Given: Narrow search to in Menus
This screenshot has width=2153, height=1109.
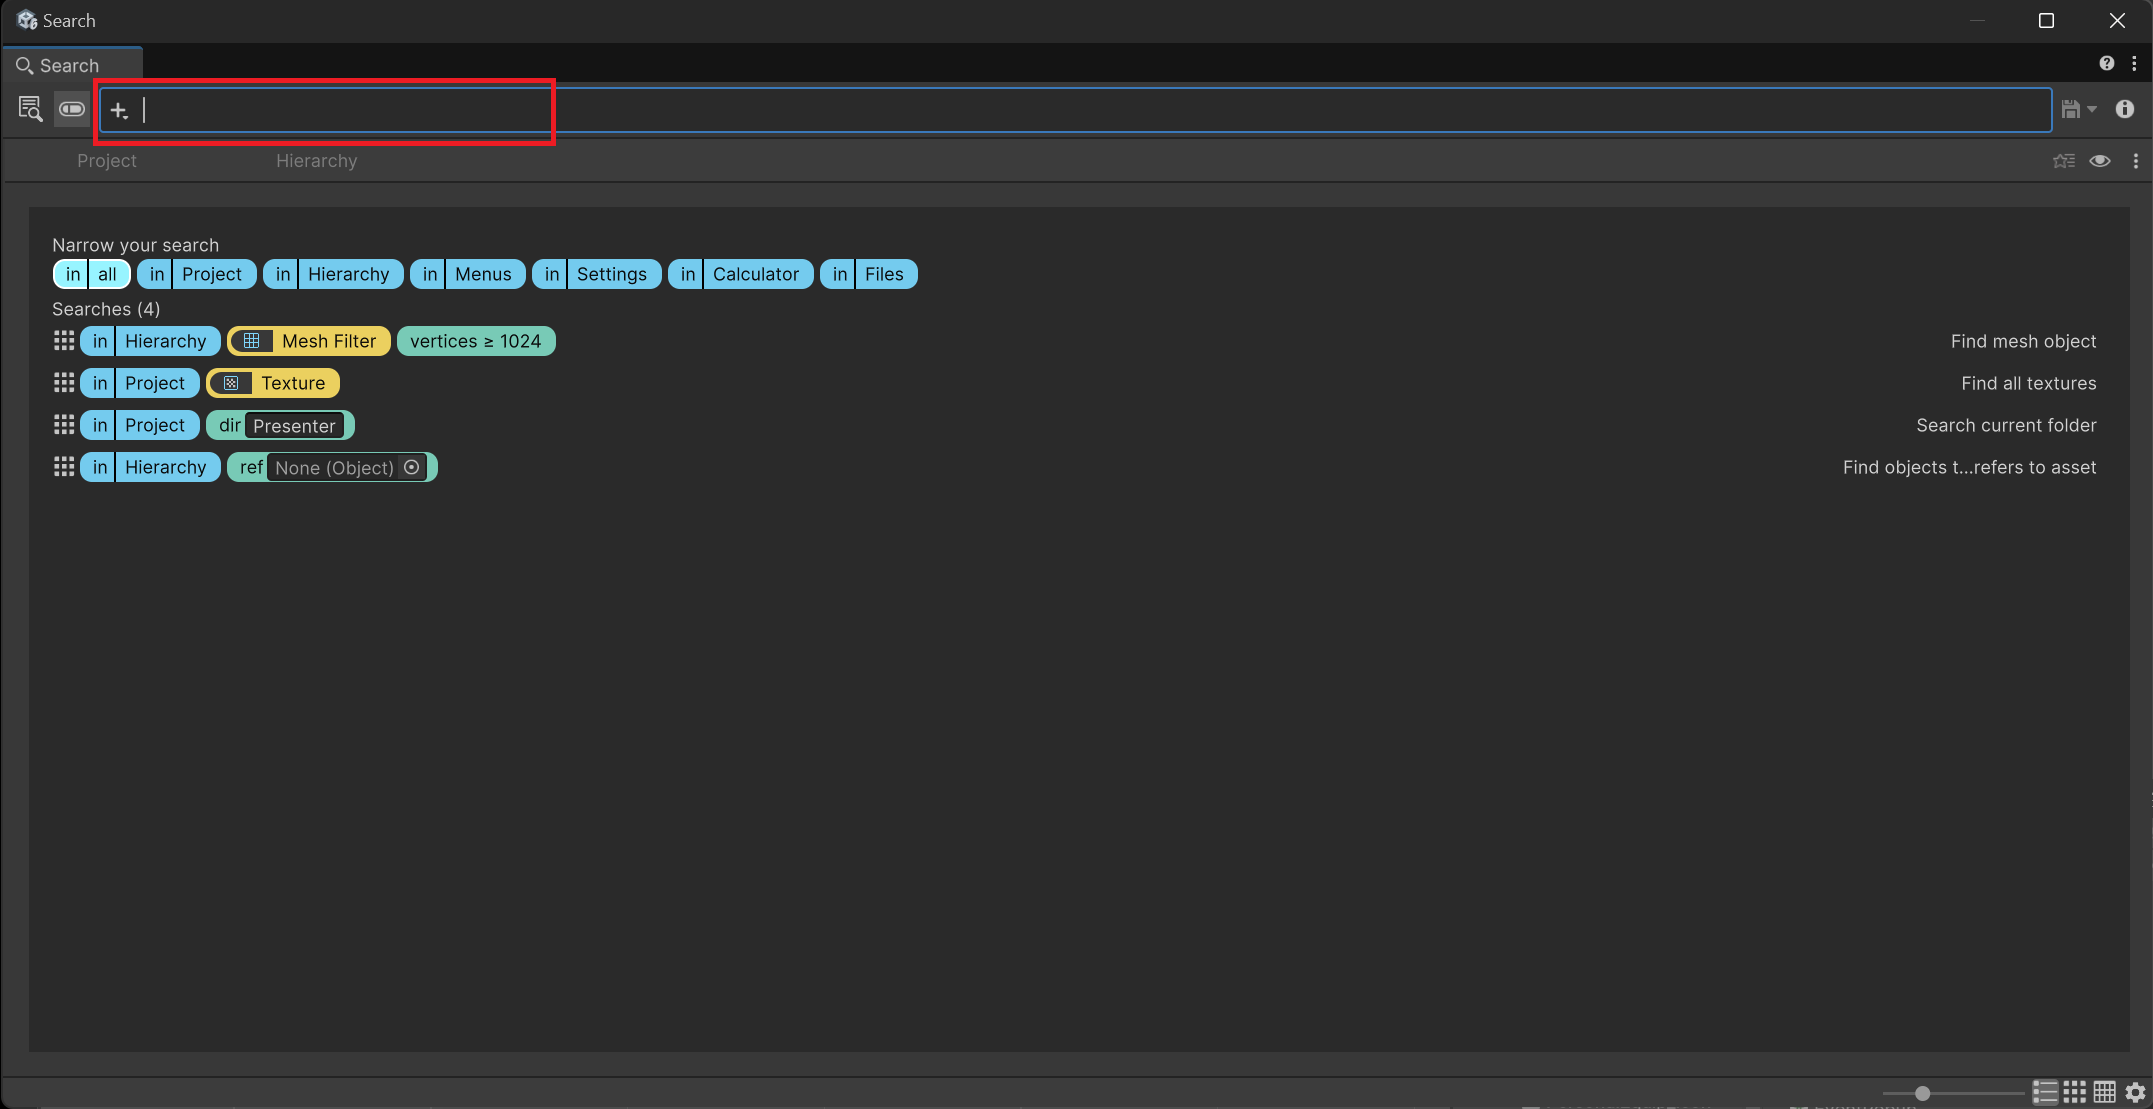Looking at the screenshot, I should pyautogui.click(x=467, y=274).
